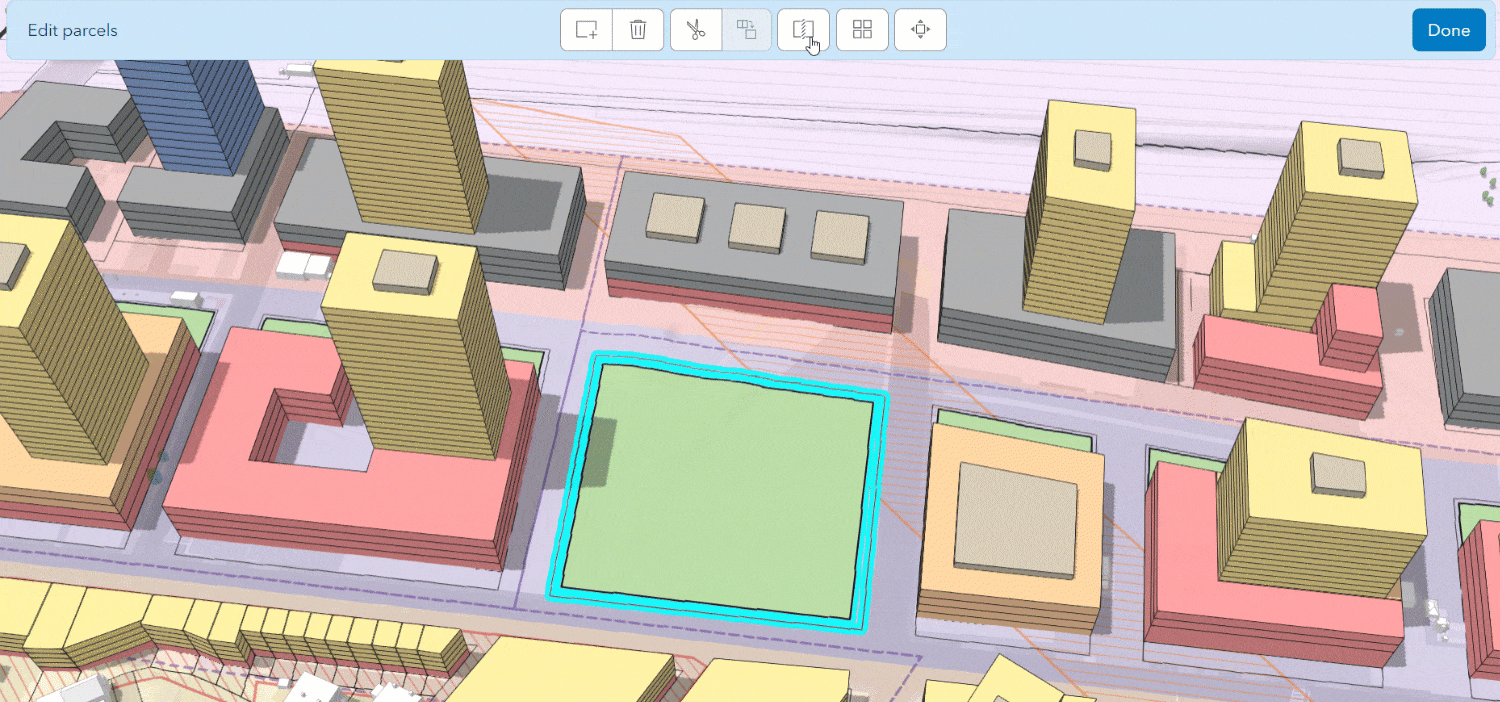1500x702 pixels.
Task: Select the add new parcel tool
Action: 586,30
